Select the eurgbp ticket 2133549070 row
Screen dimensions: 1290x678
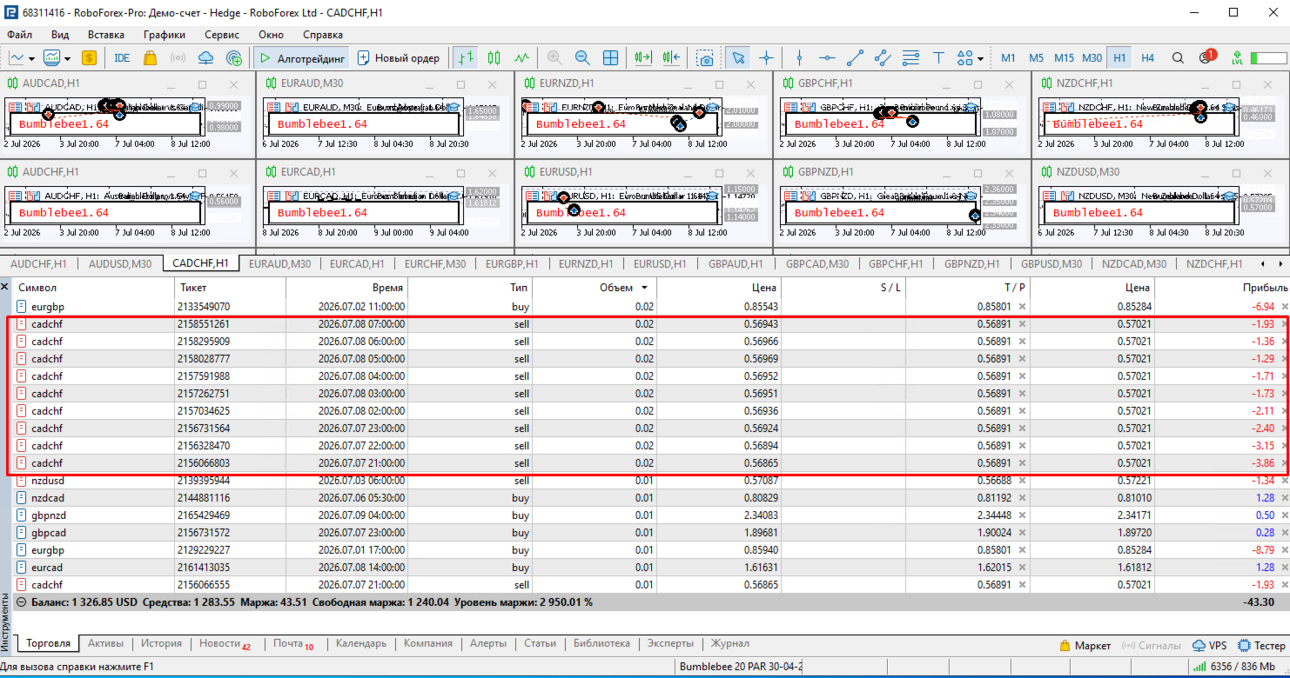pyautogui.click(x=650, y=306)
